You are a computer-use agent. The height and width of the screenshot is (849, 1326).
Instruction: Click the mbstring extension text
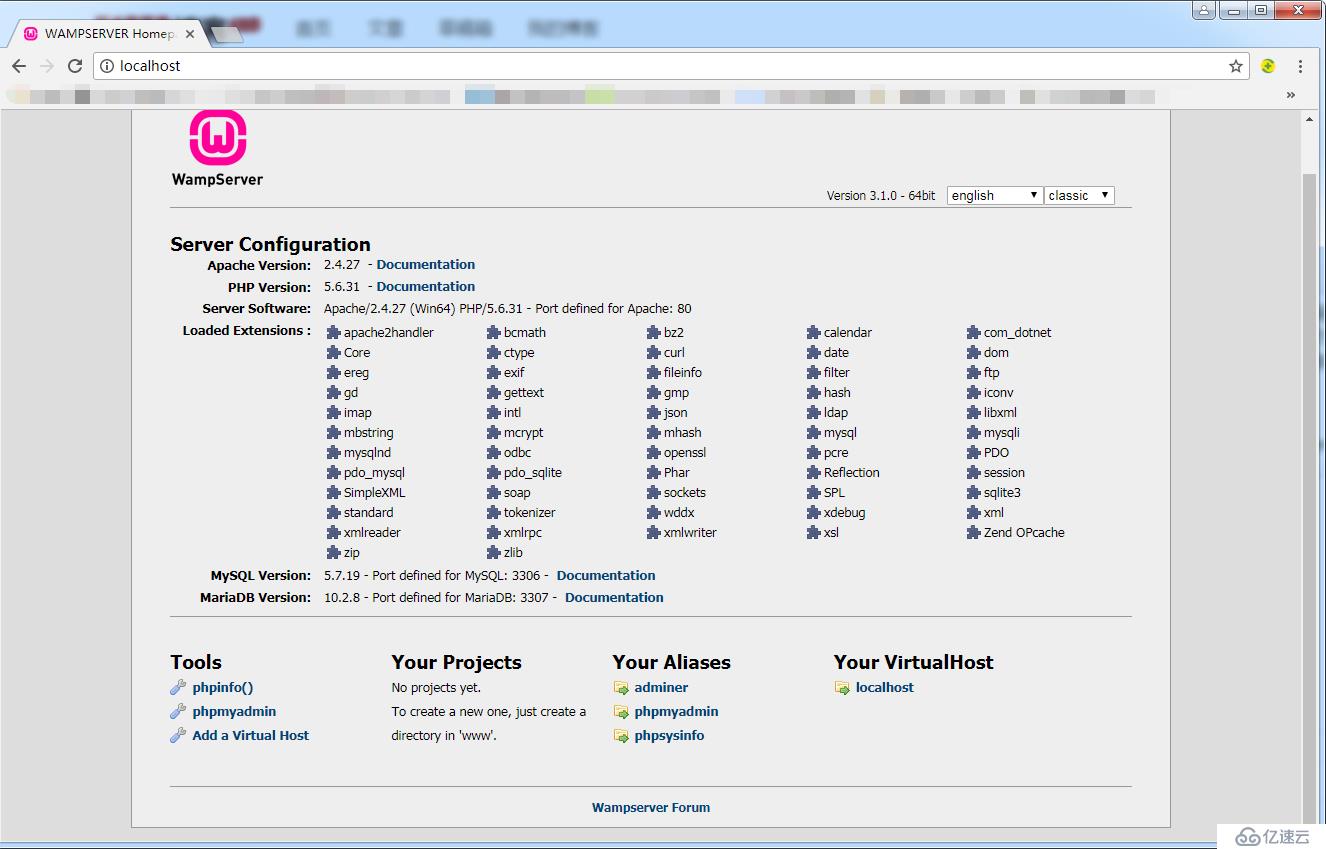coord(369,433)
